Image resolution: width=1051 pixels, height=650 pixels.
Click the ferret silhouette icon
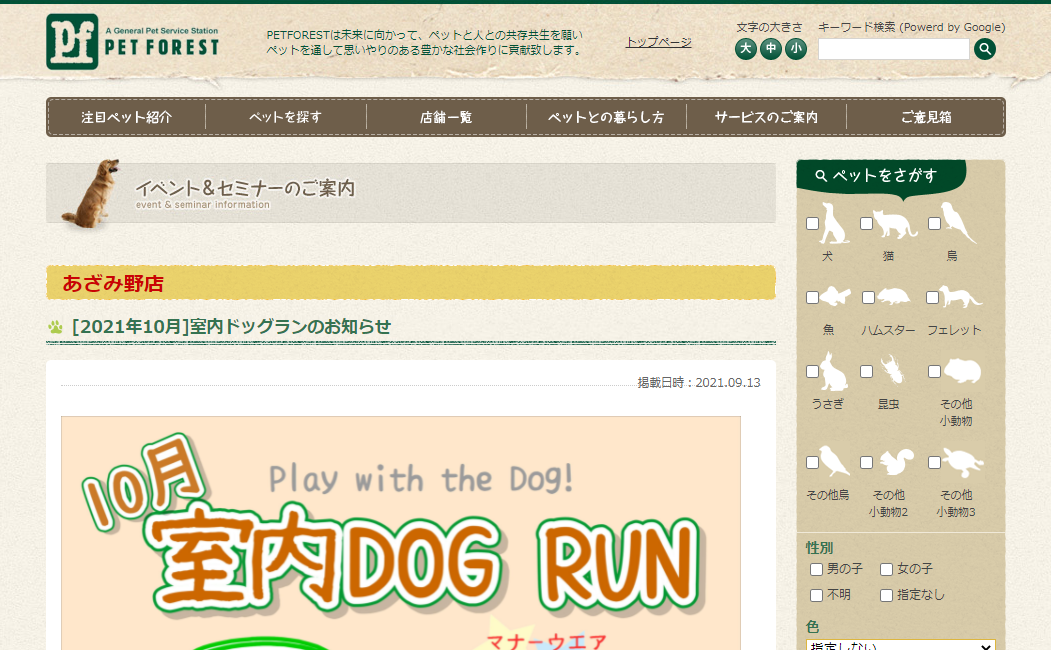[x=961, y=297]
